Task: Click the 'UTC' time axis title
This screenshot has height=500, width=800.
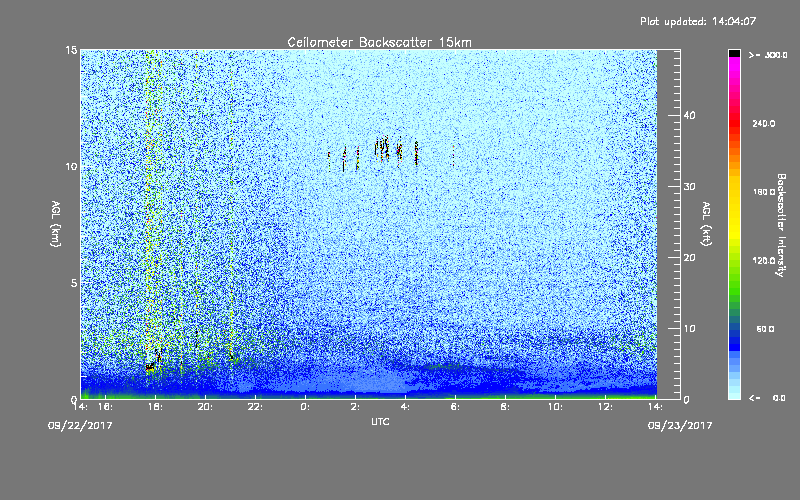Action: [x=380, y=421]
